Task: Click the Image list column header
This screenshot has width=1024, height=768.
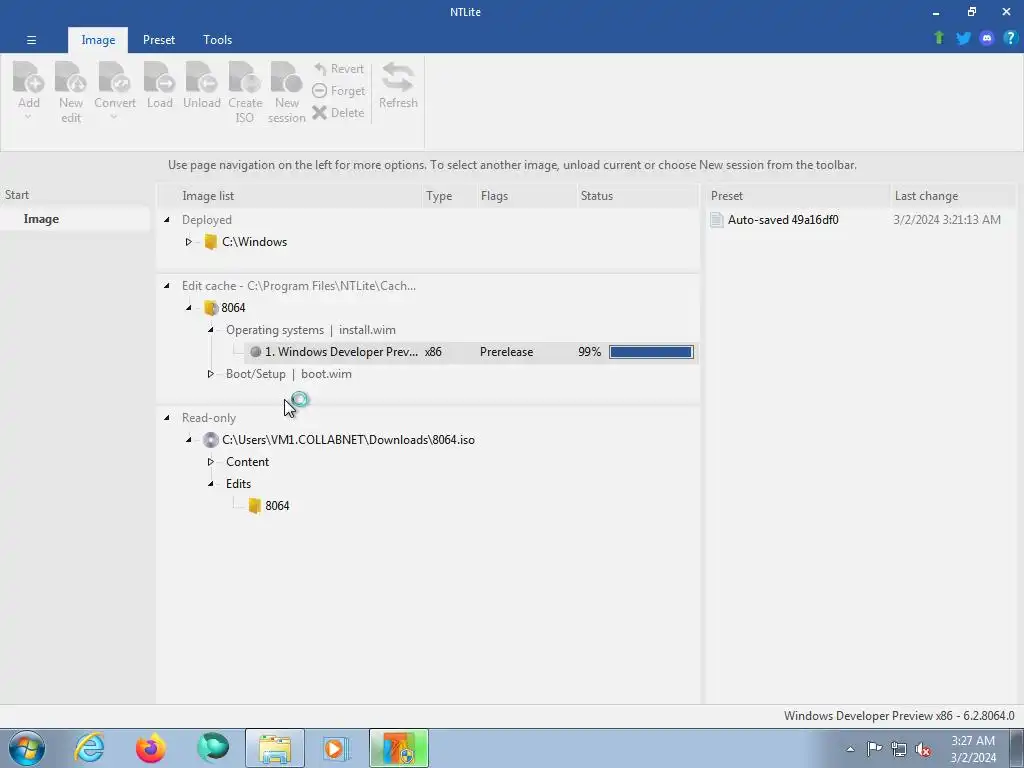Action: point(208,196)
